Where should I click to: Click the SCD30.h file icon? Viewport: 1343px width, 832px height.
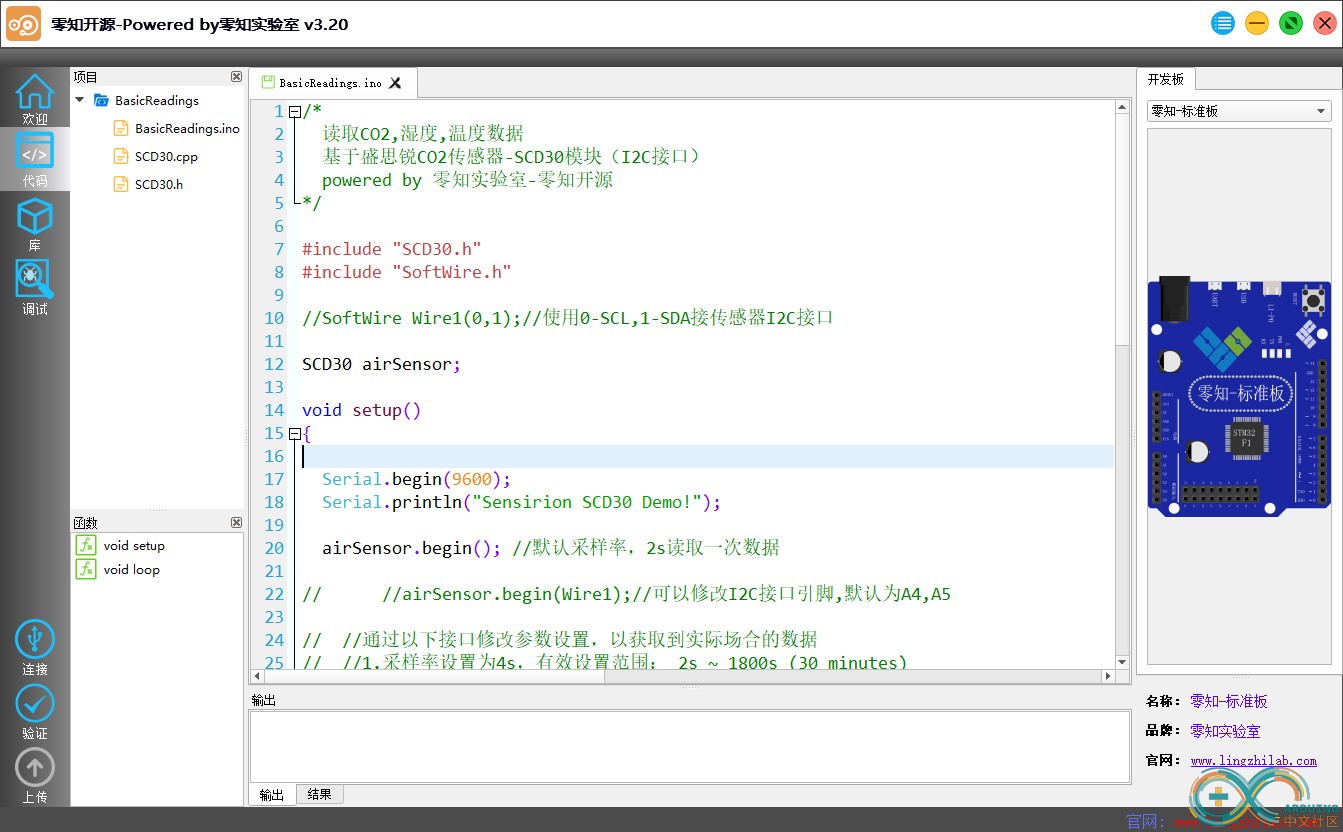pos(121,184)
